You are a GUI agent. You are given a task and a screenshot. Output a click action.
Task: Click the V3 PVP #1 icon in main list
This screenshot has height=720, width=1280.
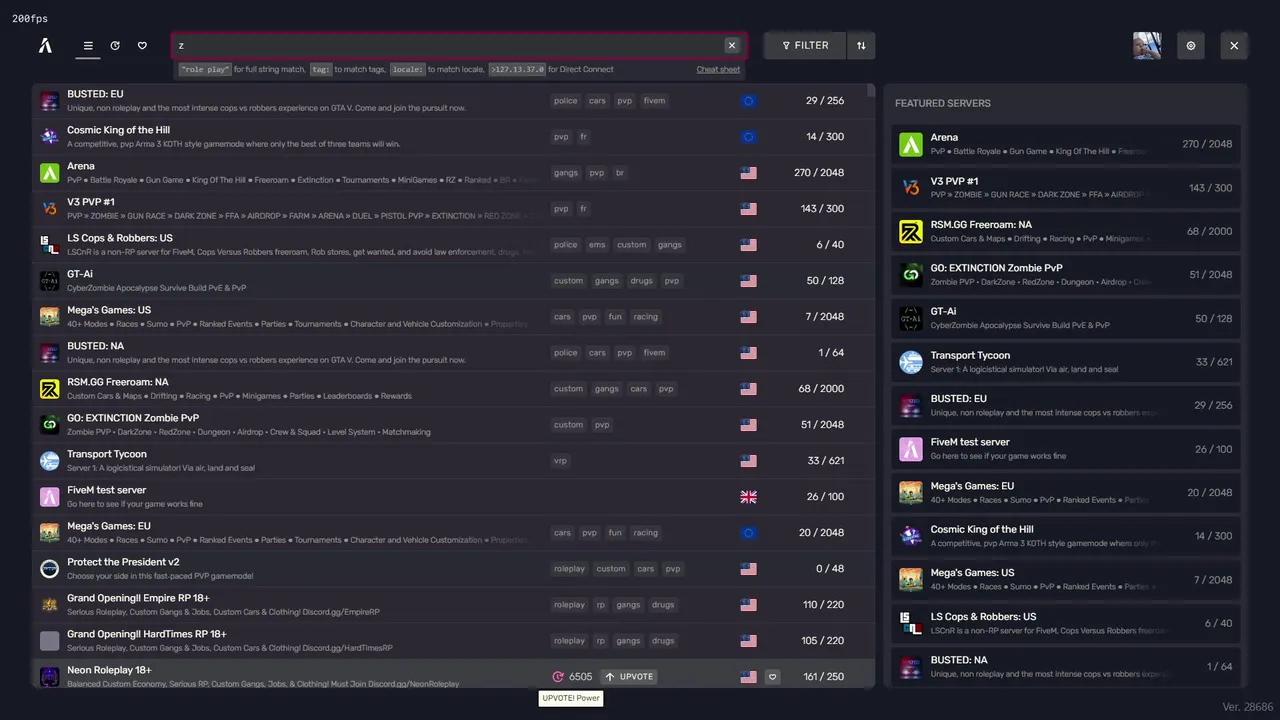coord(49,208)
